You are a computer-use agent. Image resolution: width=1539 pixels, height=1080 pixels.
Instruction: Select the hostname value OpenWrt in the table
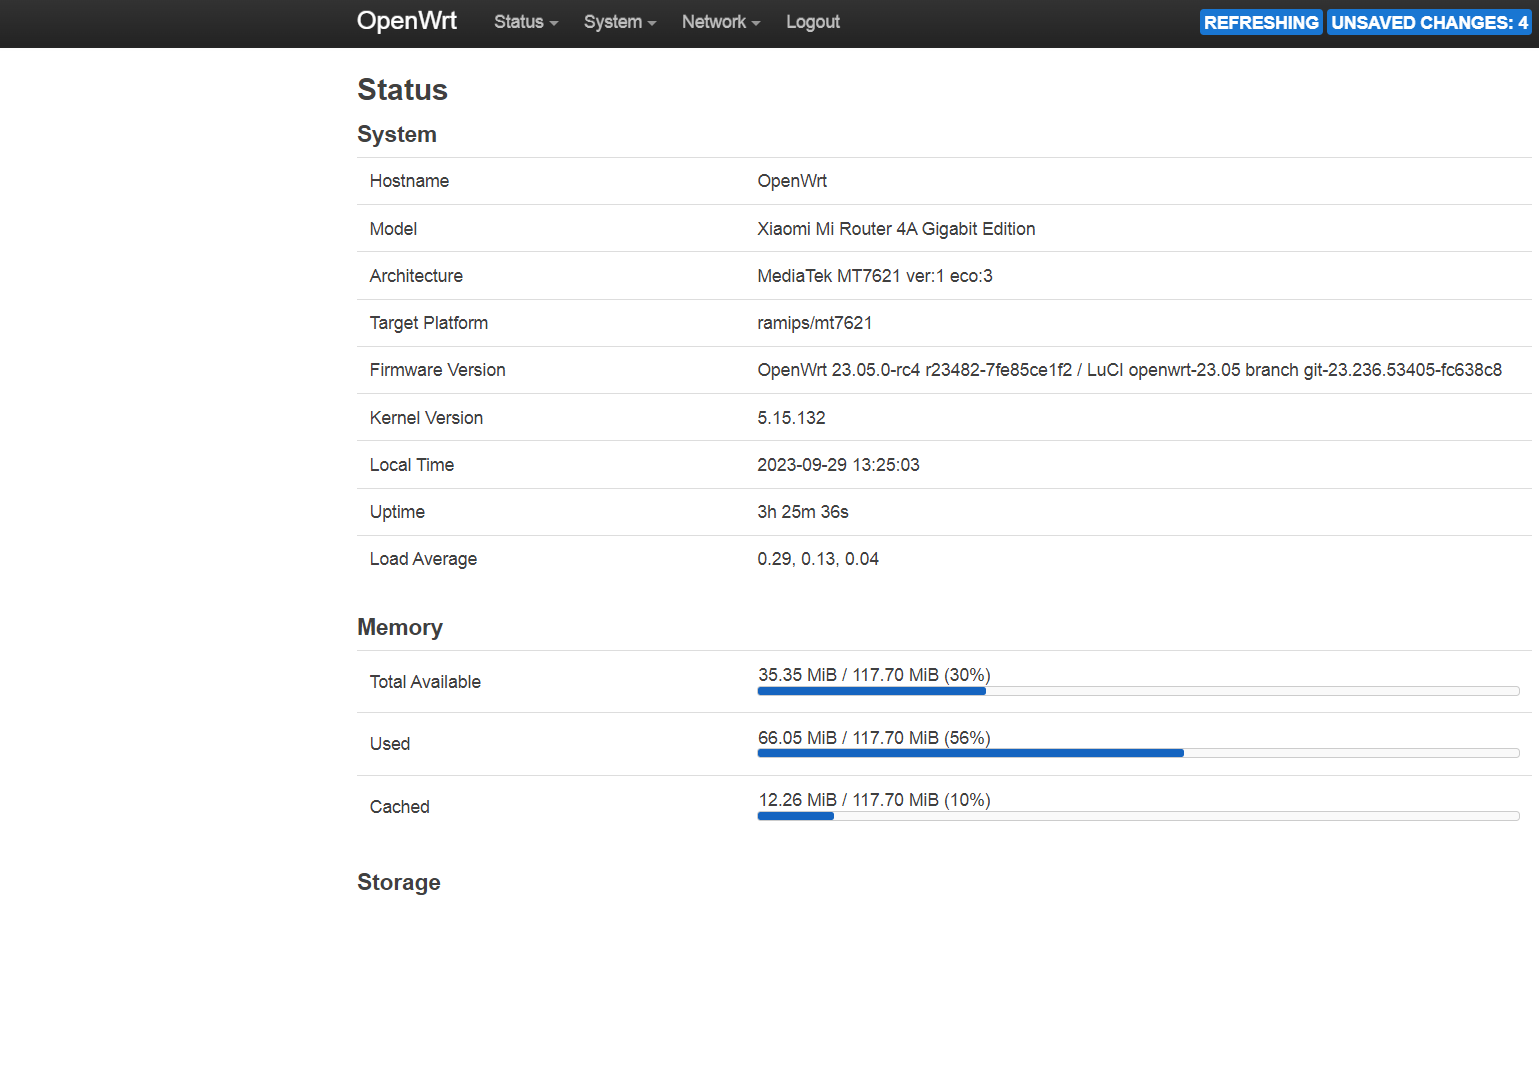coord(792,181)
